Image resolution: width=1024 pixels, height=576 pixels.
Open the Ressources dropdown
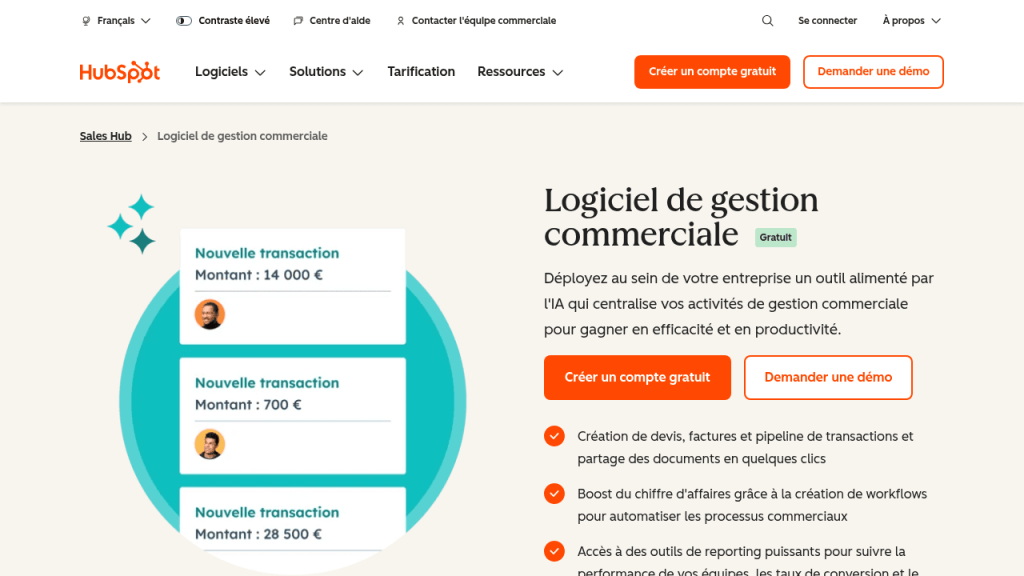pos(520,71)
